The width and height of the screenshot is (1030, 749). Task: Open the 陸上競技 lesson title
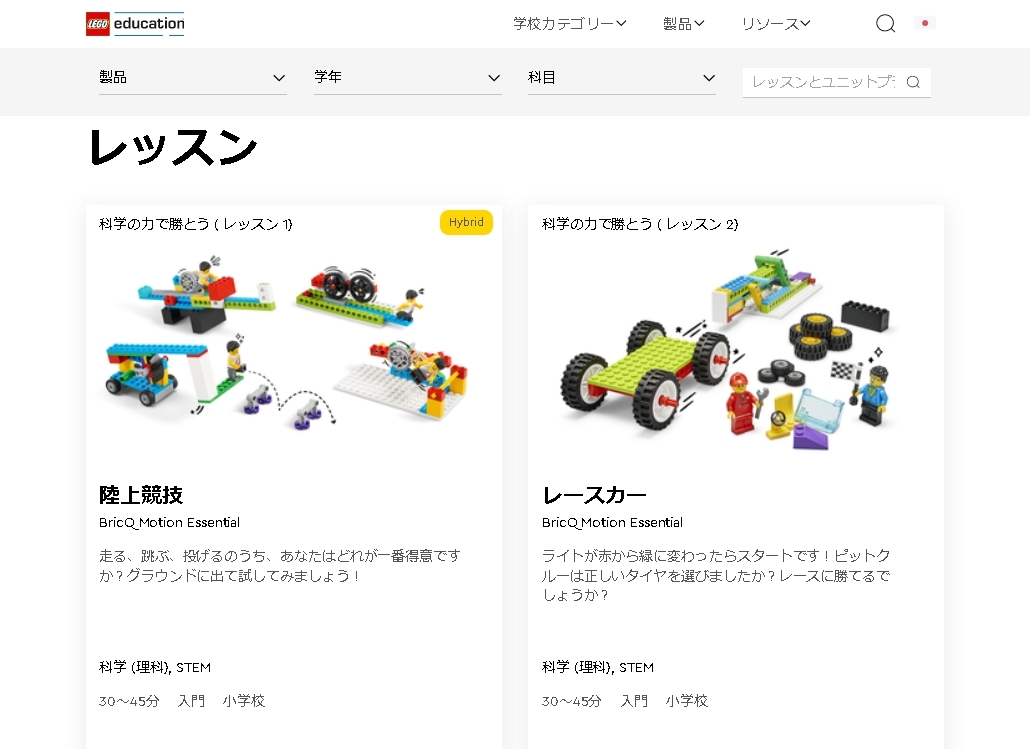[141, 495]
